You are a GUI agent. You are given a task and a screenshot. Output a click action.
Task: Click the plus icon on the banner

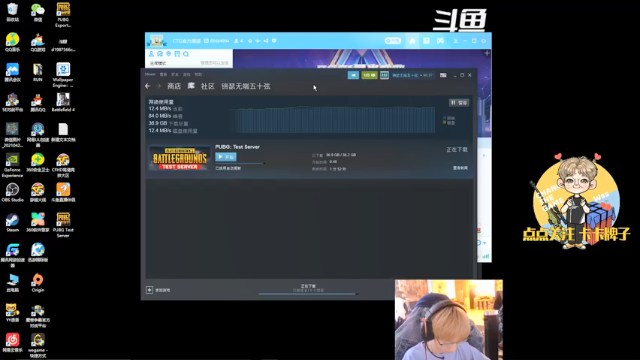(x=487, y=53)
